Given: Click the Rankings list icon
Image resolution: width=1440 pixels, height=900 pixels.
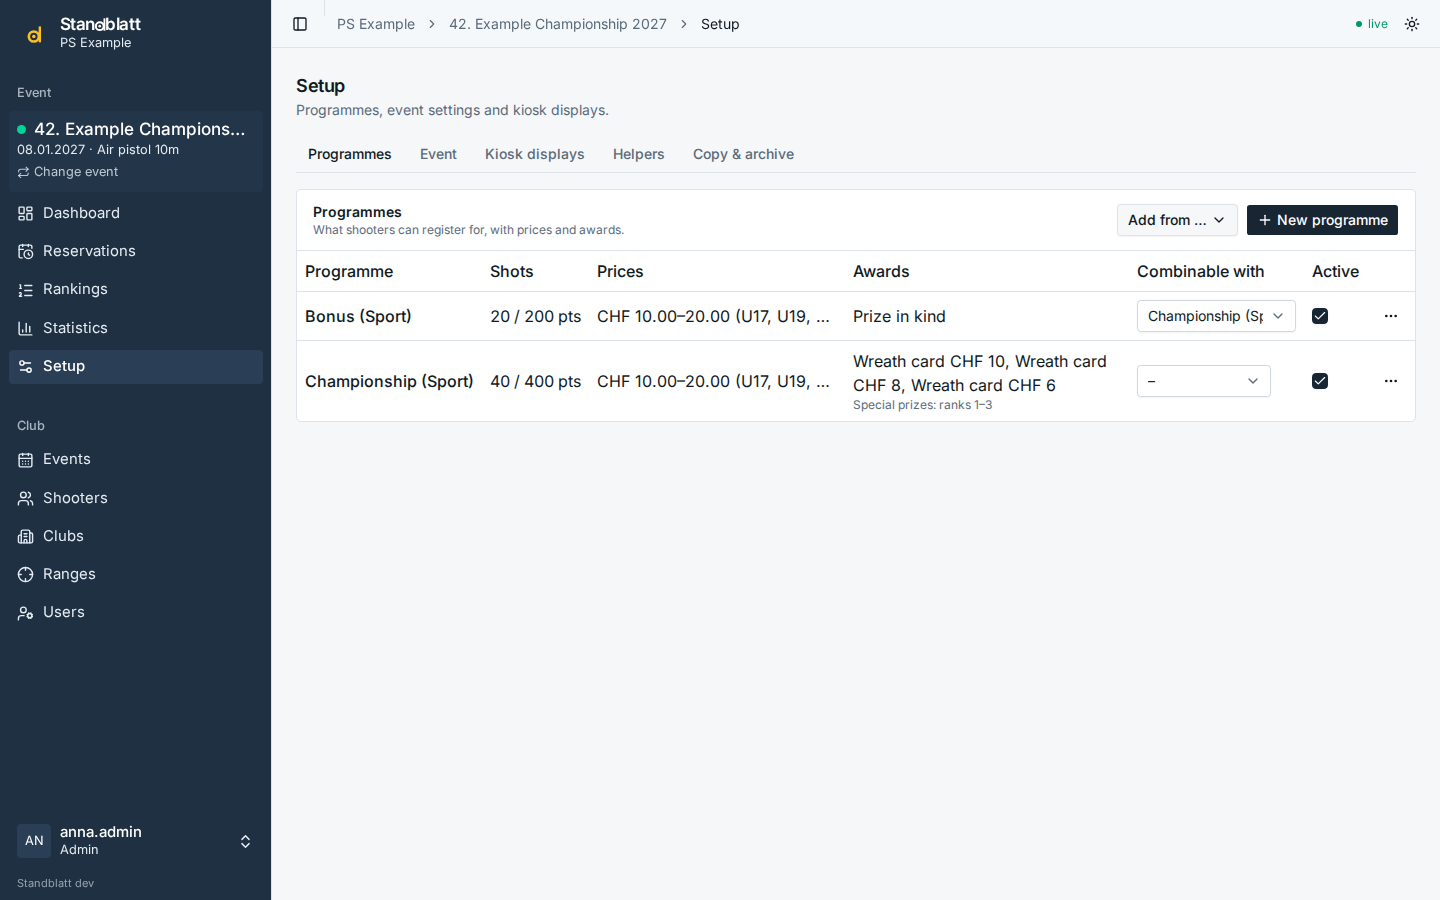Looking at the screenshot, I should (x=26, y=289).
